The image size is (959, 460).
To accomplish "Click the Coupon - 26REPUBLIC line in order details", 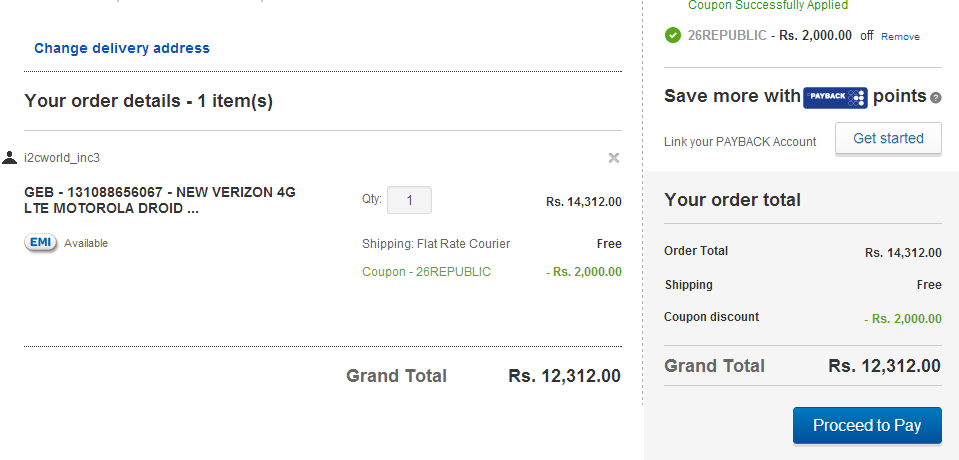I will [x=426, y=272].
